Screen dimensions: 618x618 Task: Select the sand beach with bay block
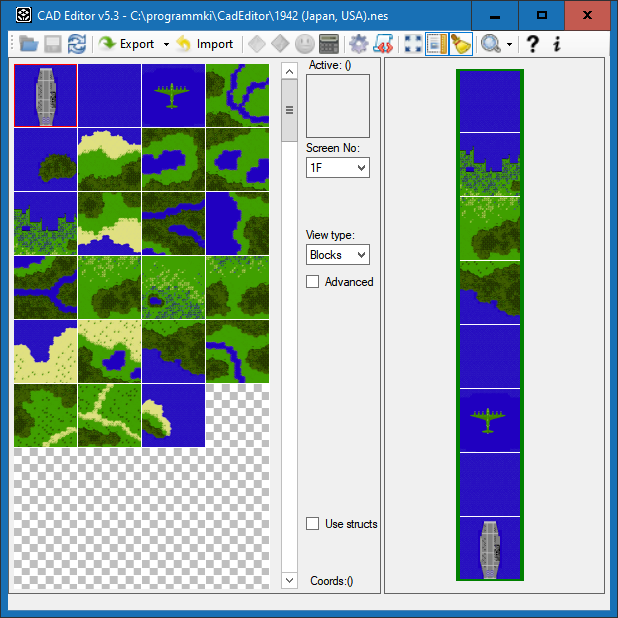click(45, 351)
